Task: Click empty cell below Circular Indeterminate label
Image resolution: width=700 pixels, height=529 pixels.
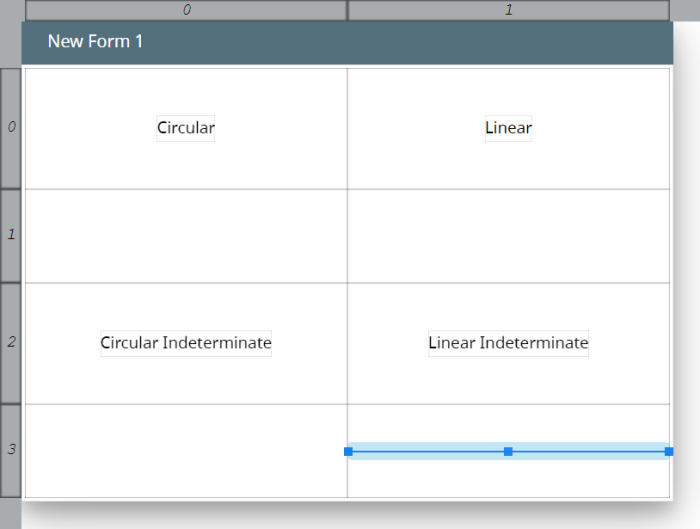Action: 186,450
